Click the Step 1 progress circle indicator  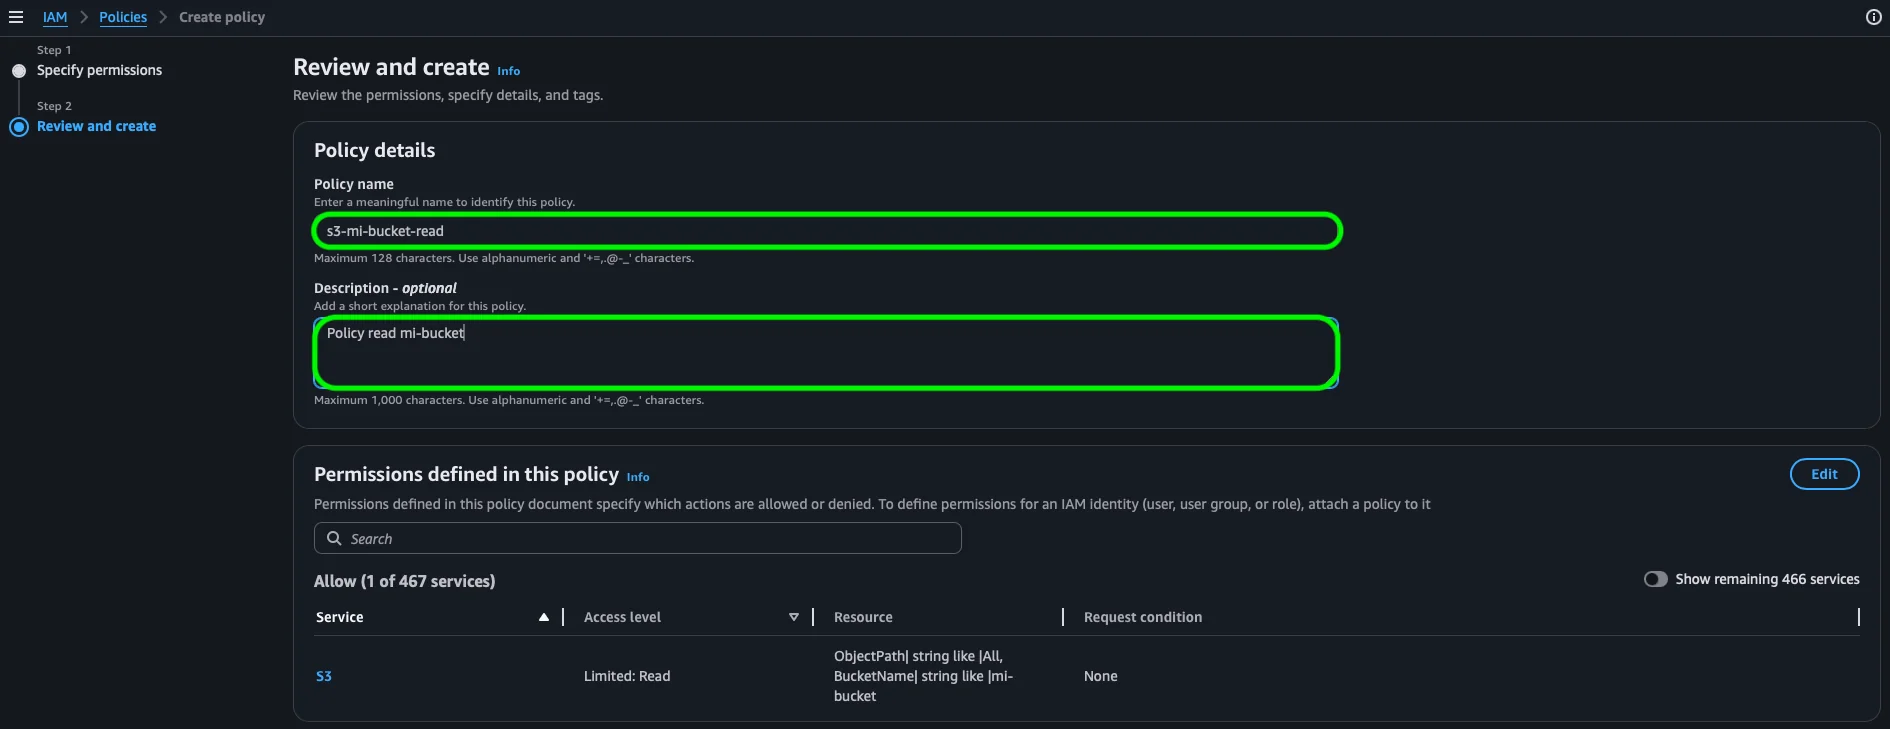point(19,71)
